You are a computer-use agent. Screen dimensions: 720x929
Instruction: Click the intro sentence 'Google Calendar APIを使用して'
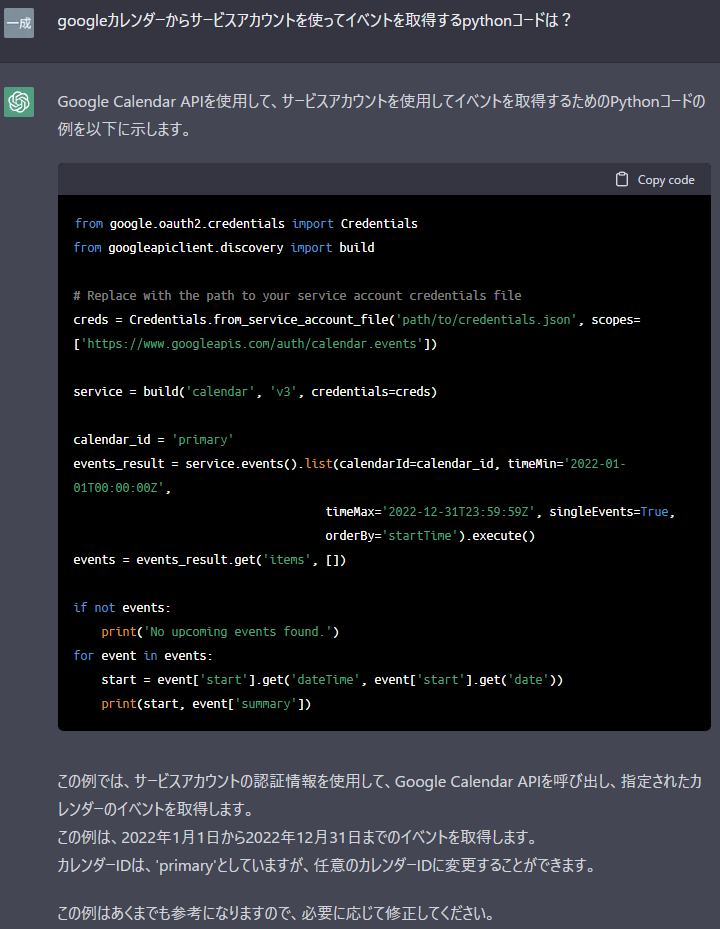[x=381, y=115]
